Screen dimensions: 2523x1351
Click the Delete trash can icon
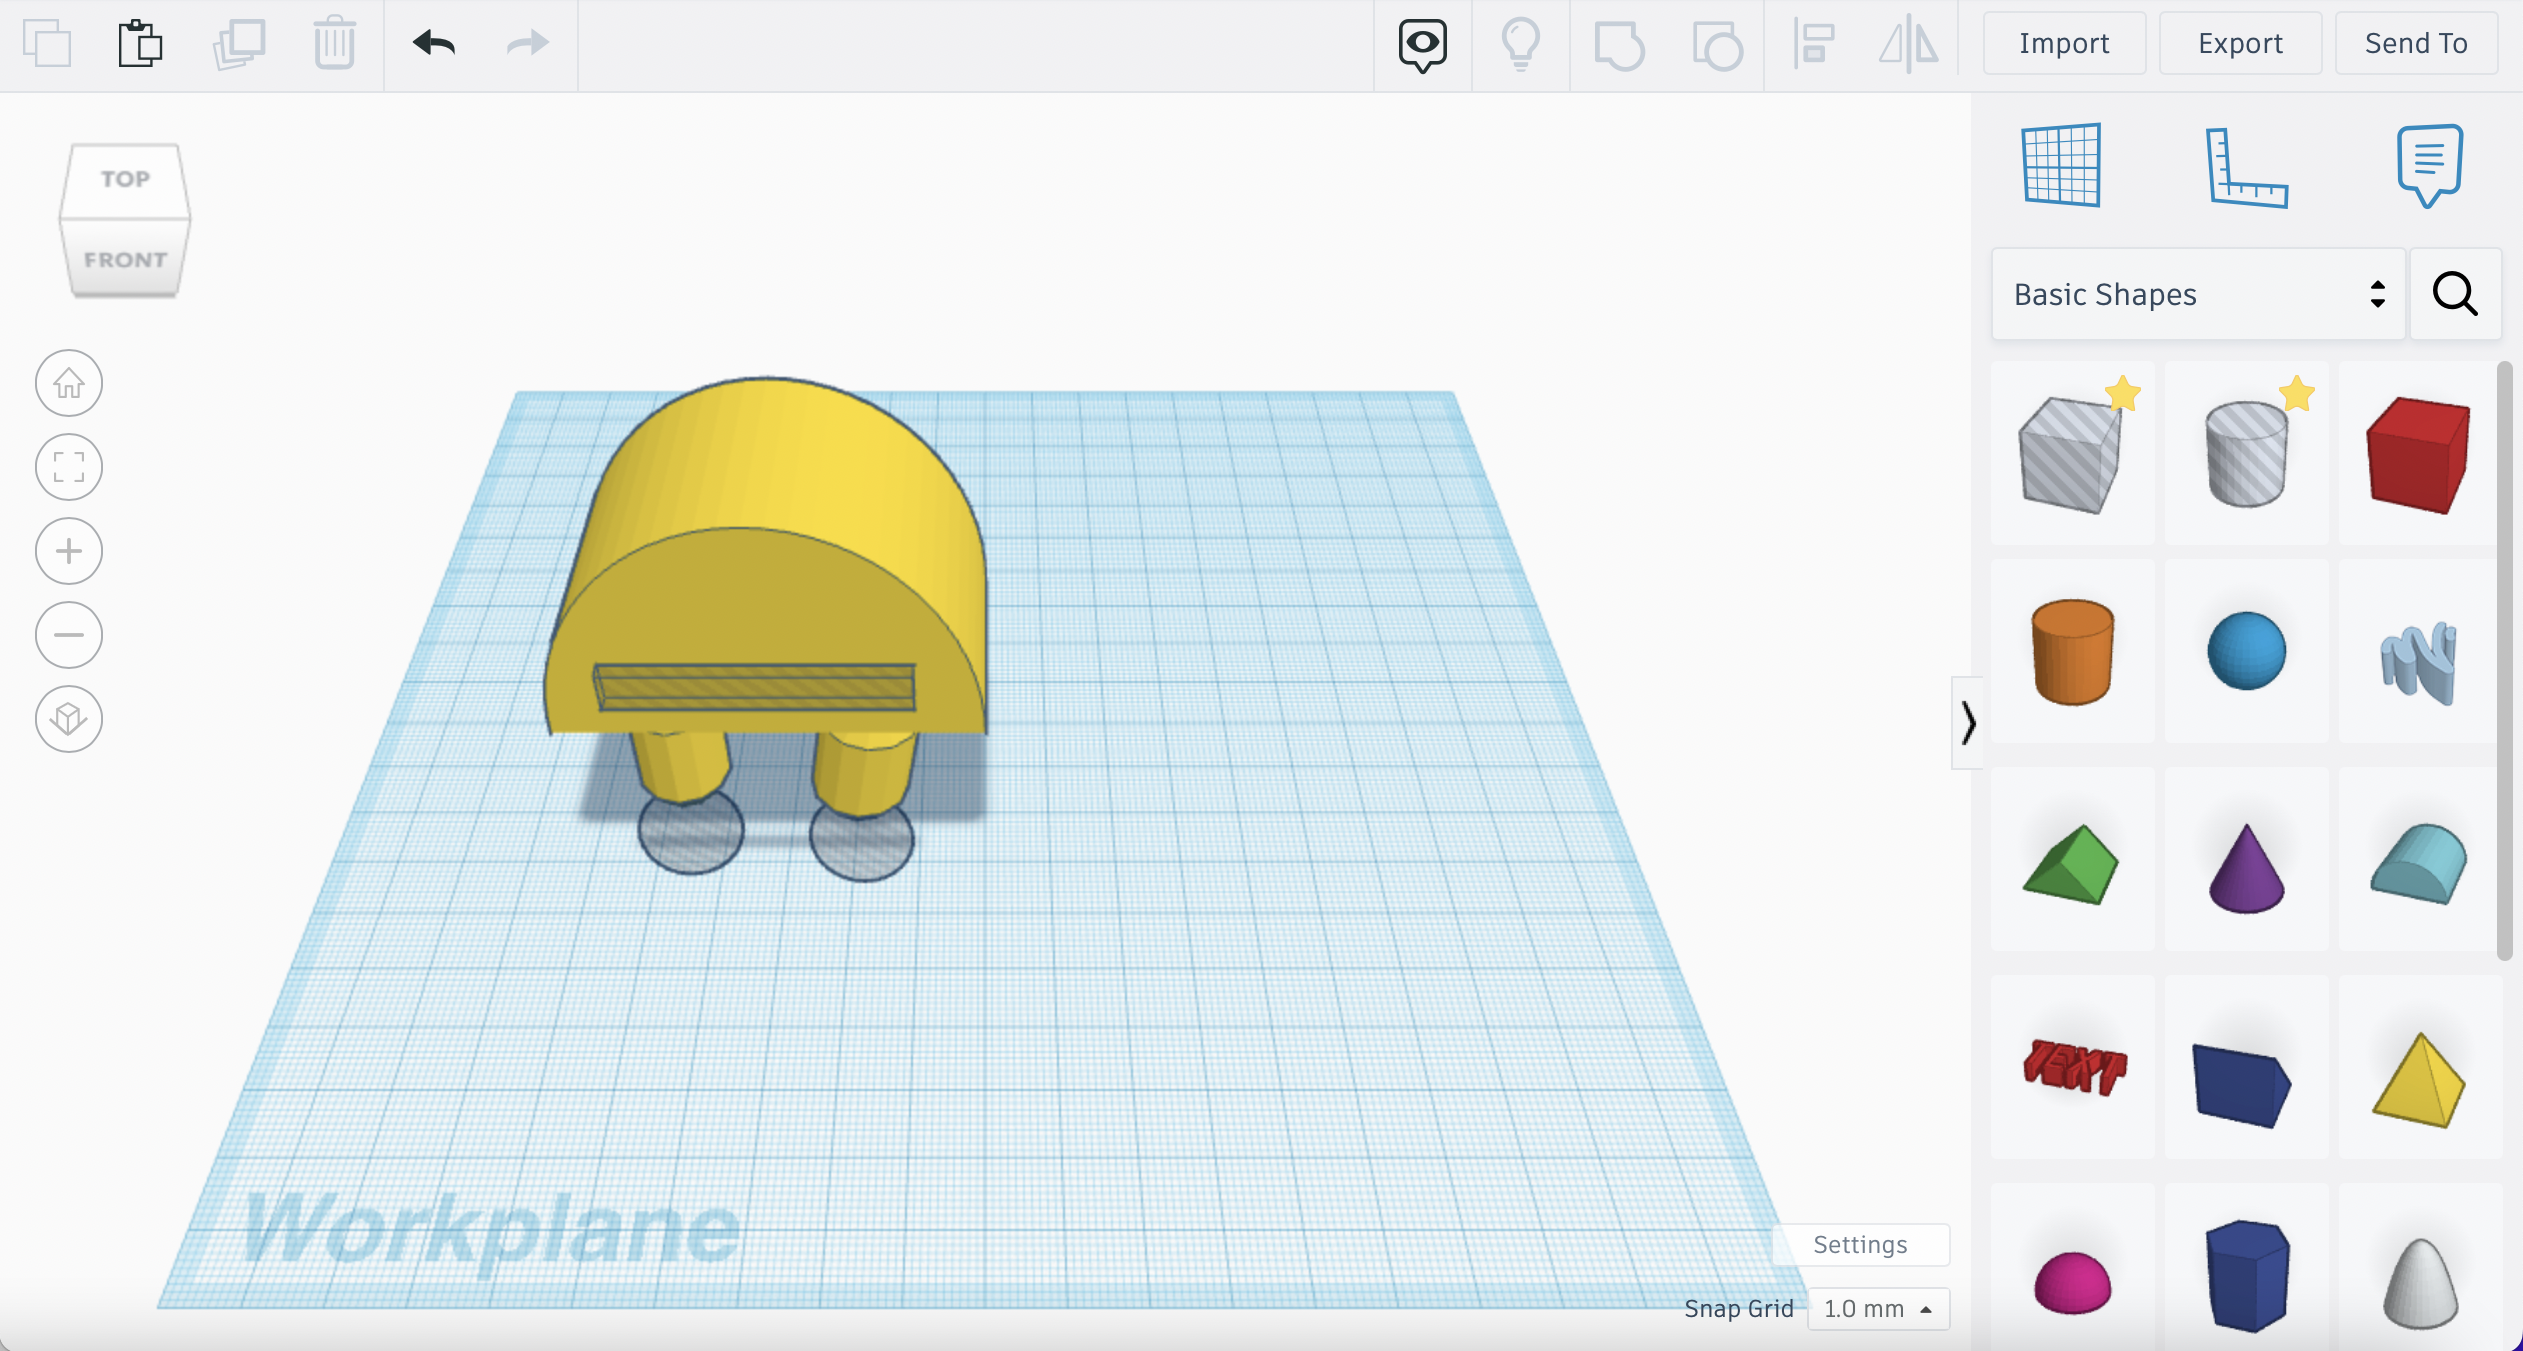[x=335, y=44]
